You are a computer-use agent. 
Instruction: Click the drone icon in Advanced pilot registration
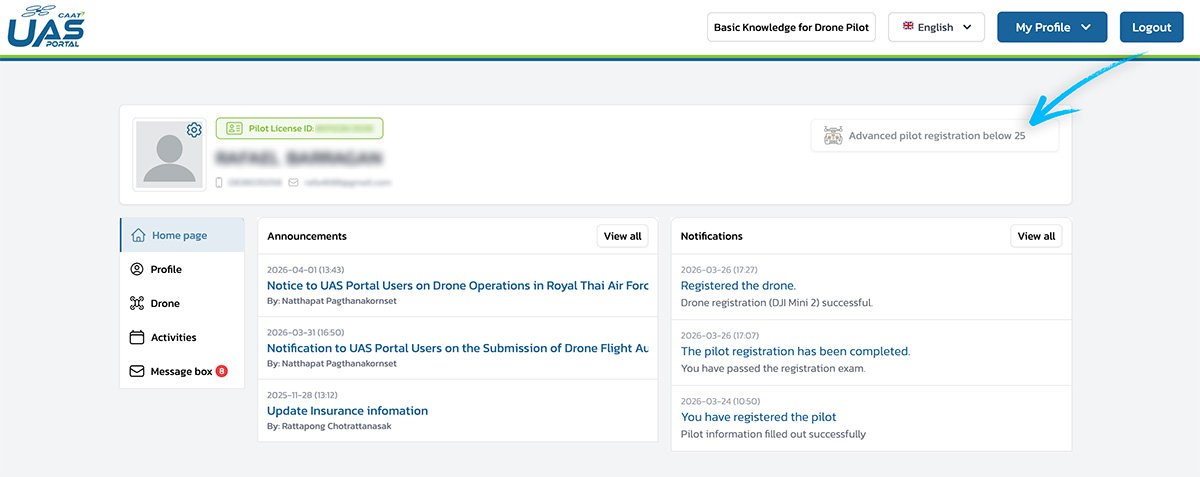pos(833,136)
